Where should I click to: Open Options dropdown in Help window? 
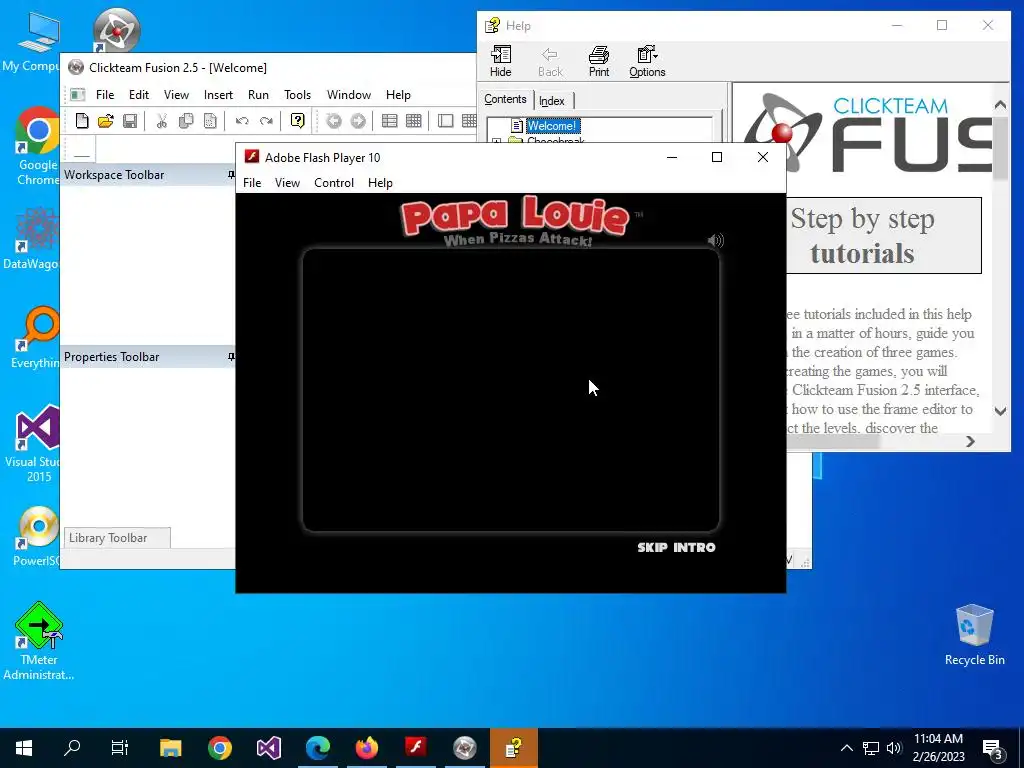[647, 61]
